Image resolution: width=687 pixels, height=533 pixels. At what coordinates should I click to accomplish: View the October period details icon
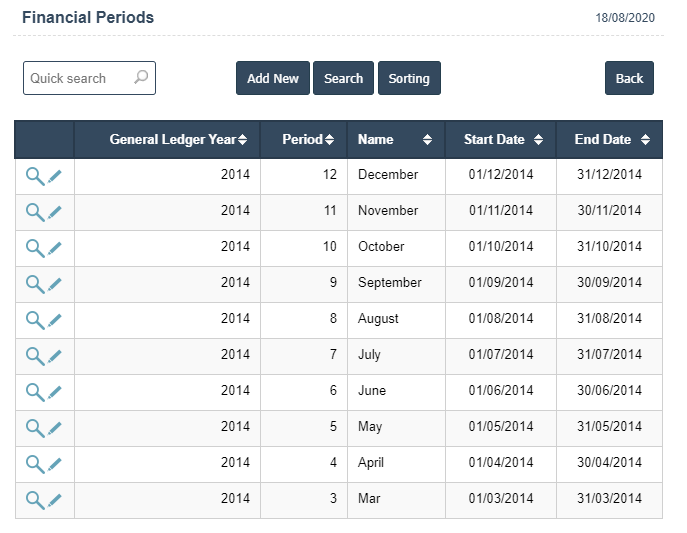tap(34, 248)
